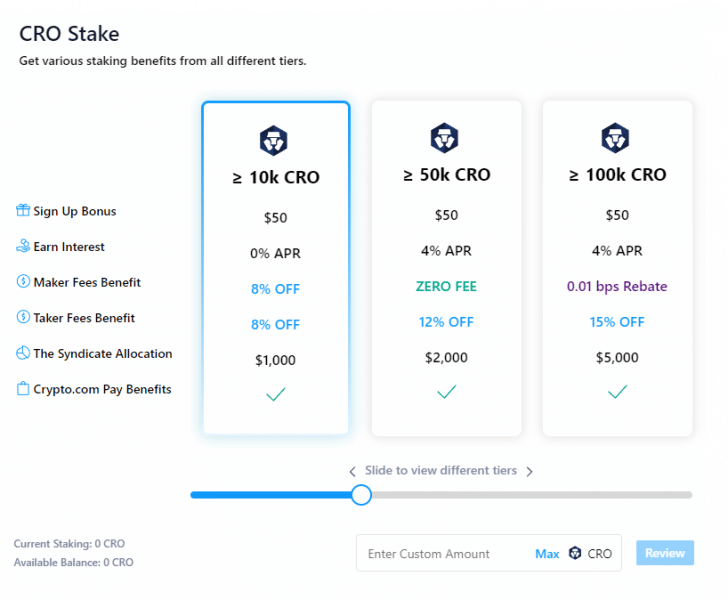728x600 pixels.
Task: Click the CRO coin icon beside Max
Action: pyautogui.click(x=575, y=553)
